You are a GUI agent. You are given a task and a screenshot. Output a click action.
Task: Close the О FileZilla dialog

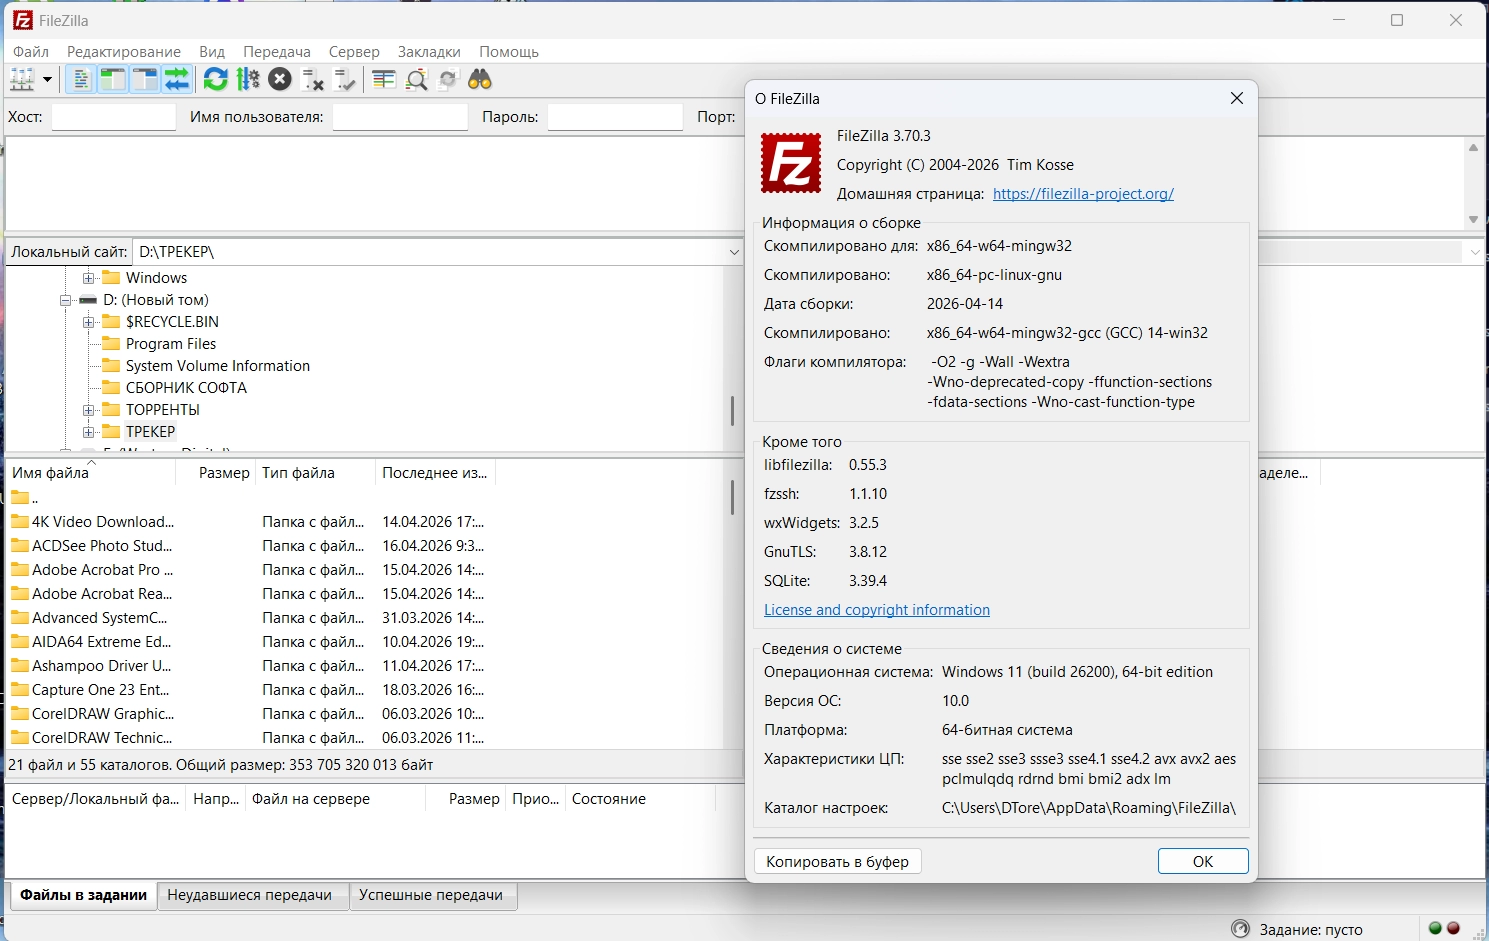click(x=1237, y=98)
